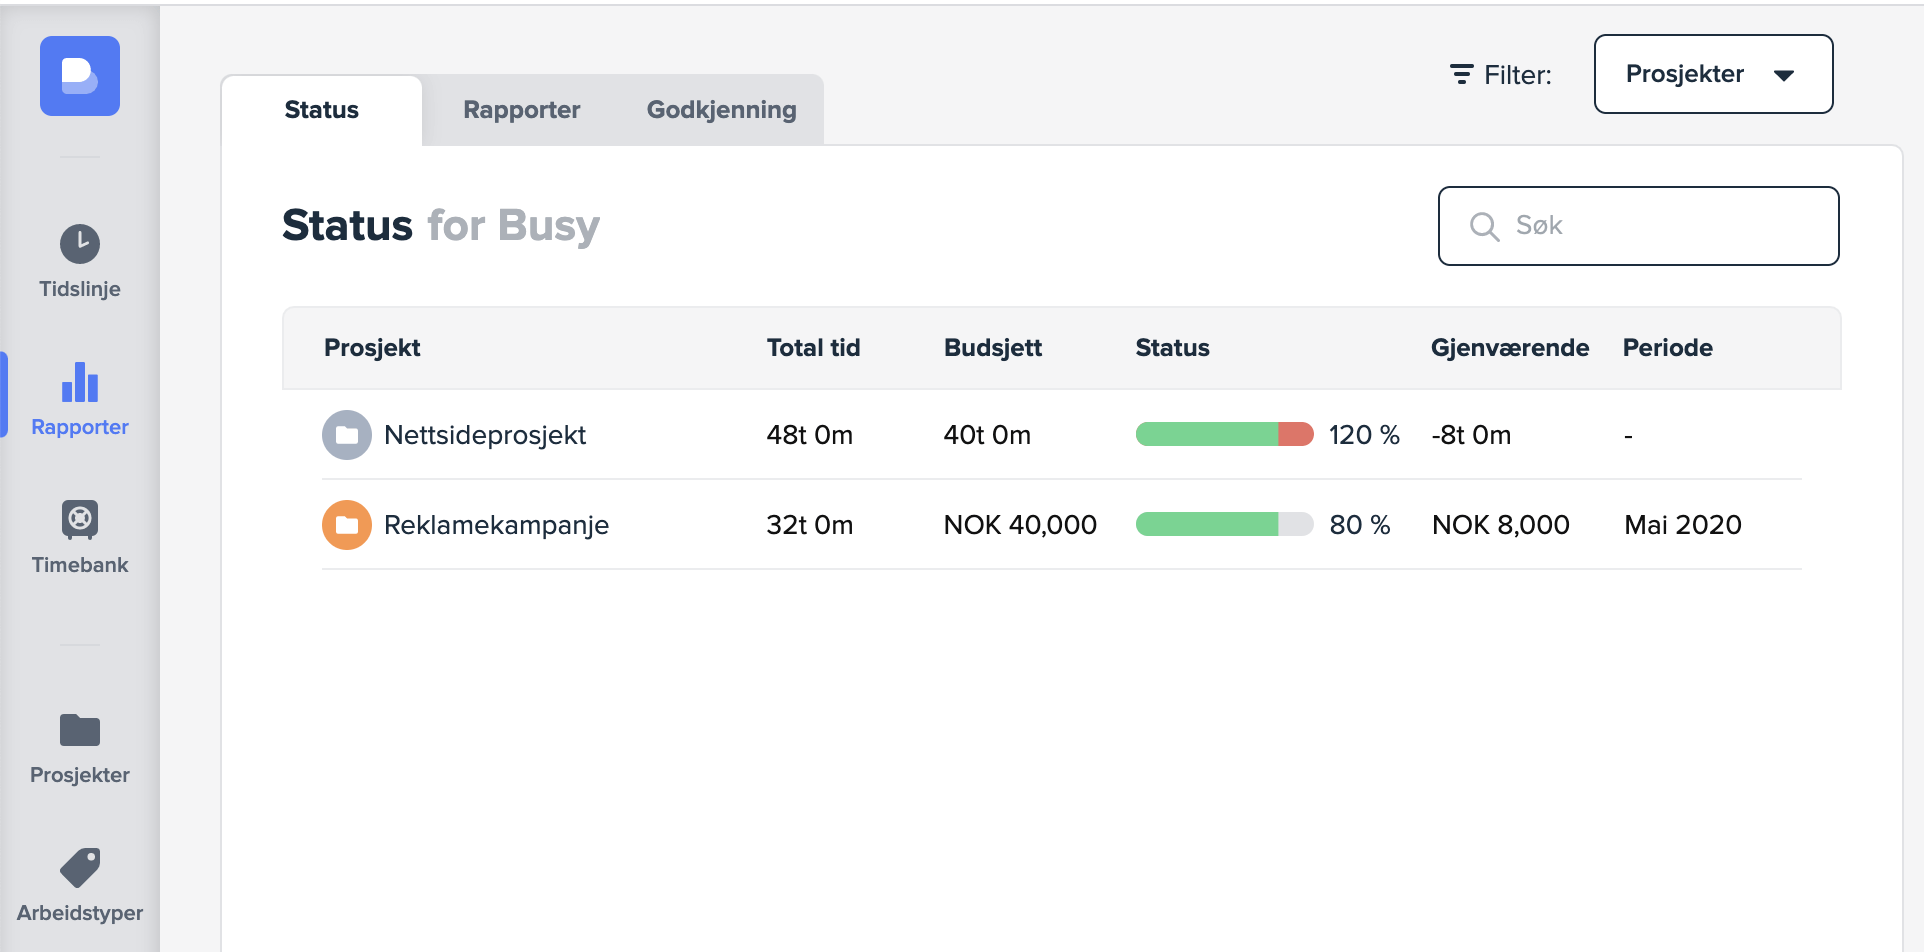1924x952 pixels.
Task: Click the 48t 0m total time value
Action: click(809, 435)
